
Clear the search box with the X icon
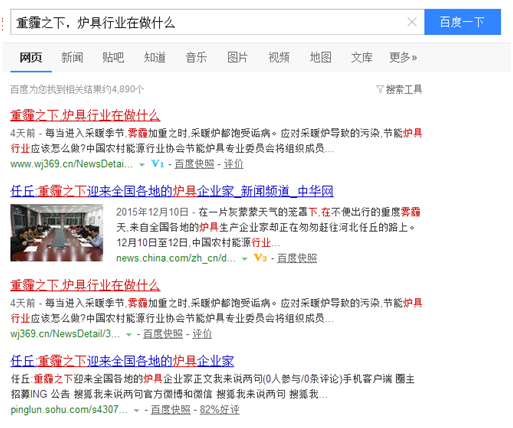tap(412, 22)
